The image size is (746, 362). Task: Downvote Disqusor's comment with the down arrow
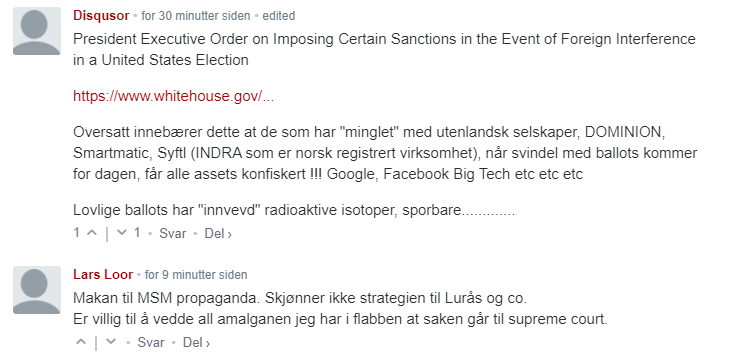(122, 233)
